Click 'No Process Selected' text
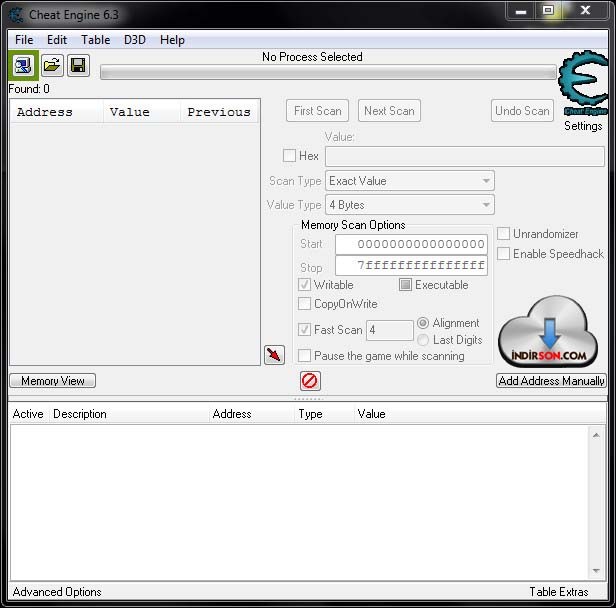 point(312,57)
